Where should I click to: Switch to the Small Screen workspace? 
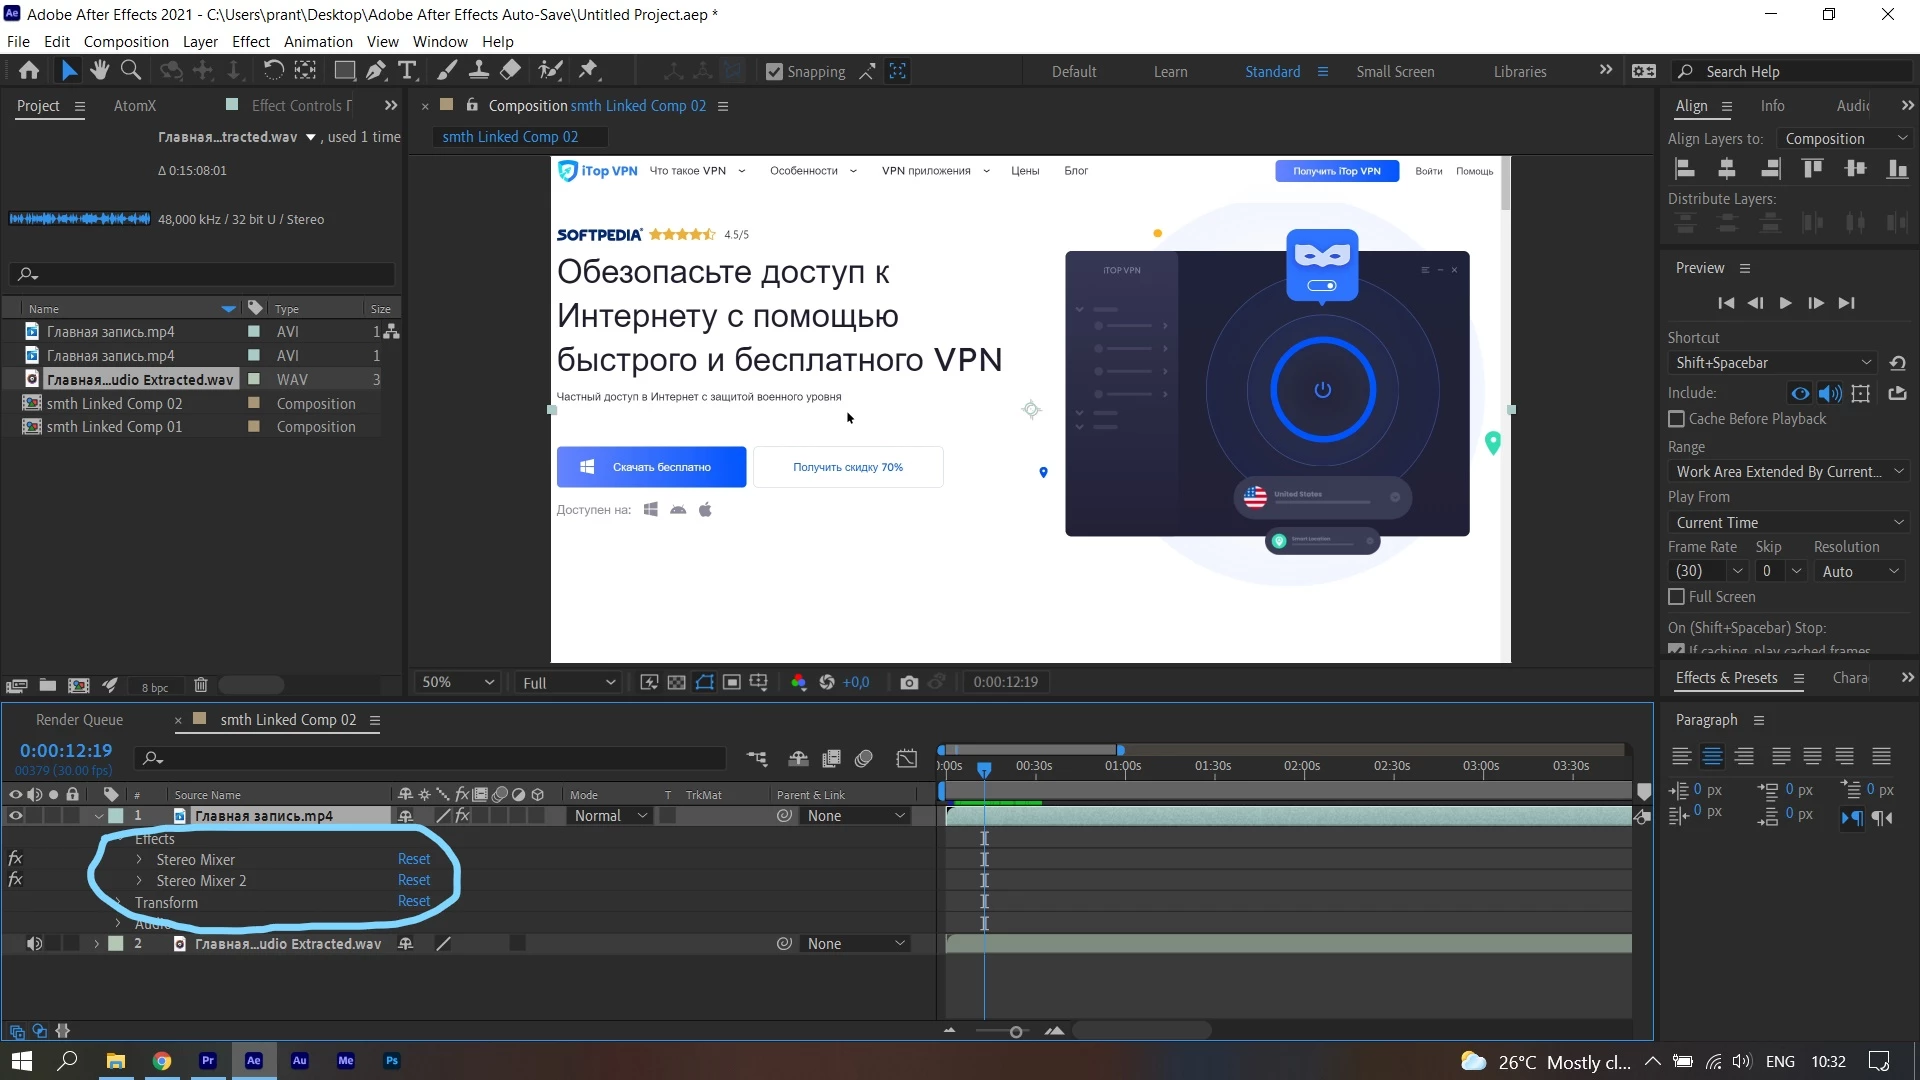(1394, 72)
